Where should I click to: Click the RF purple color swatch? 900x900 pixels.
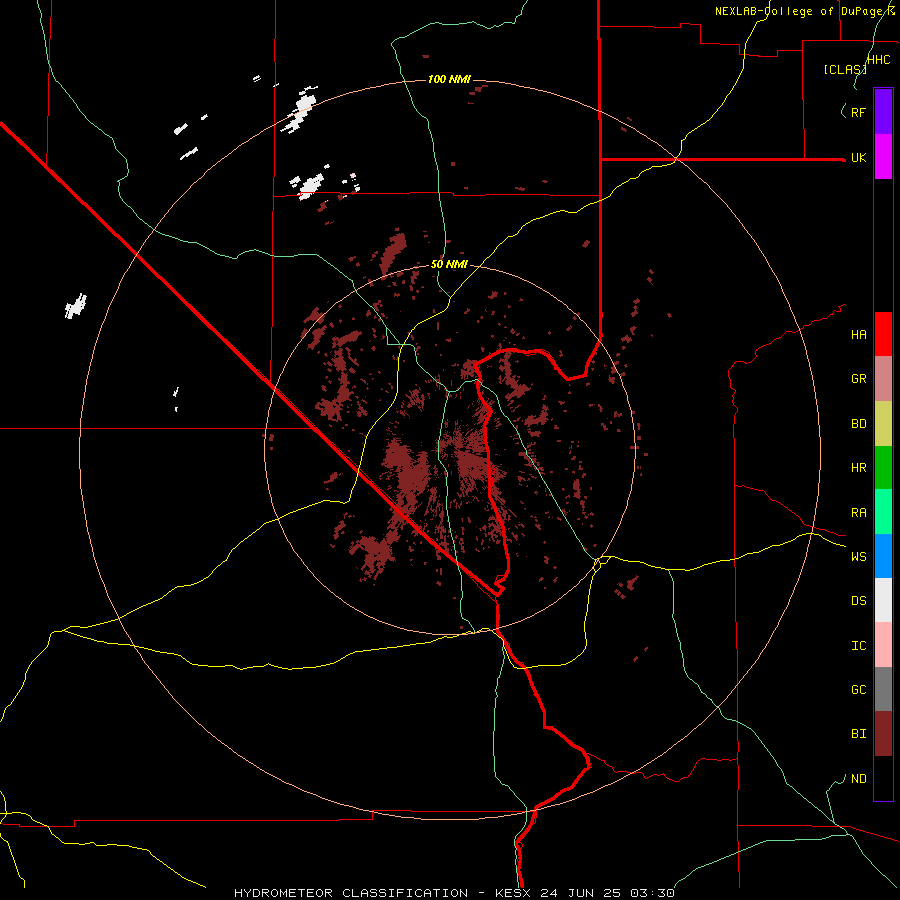click(x=883, y=112)
